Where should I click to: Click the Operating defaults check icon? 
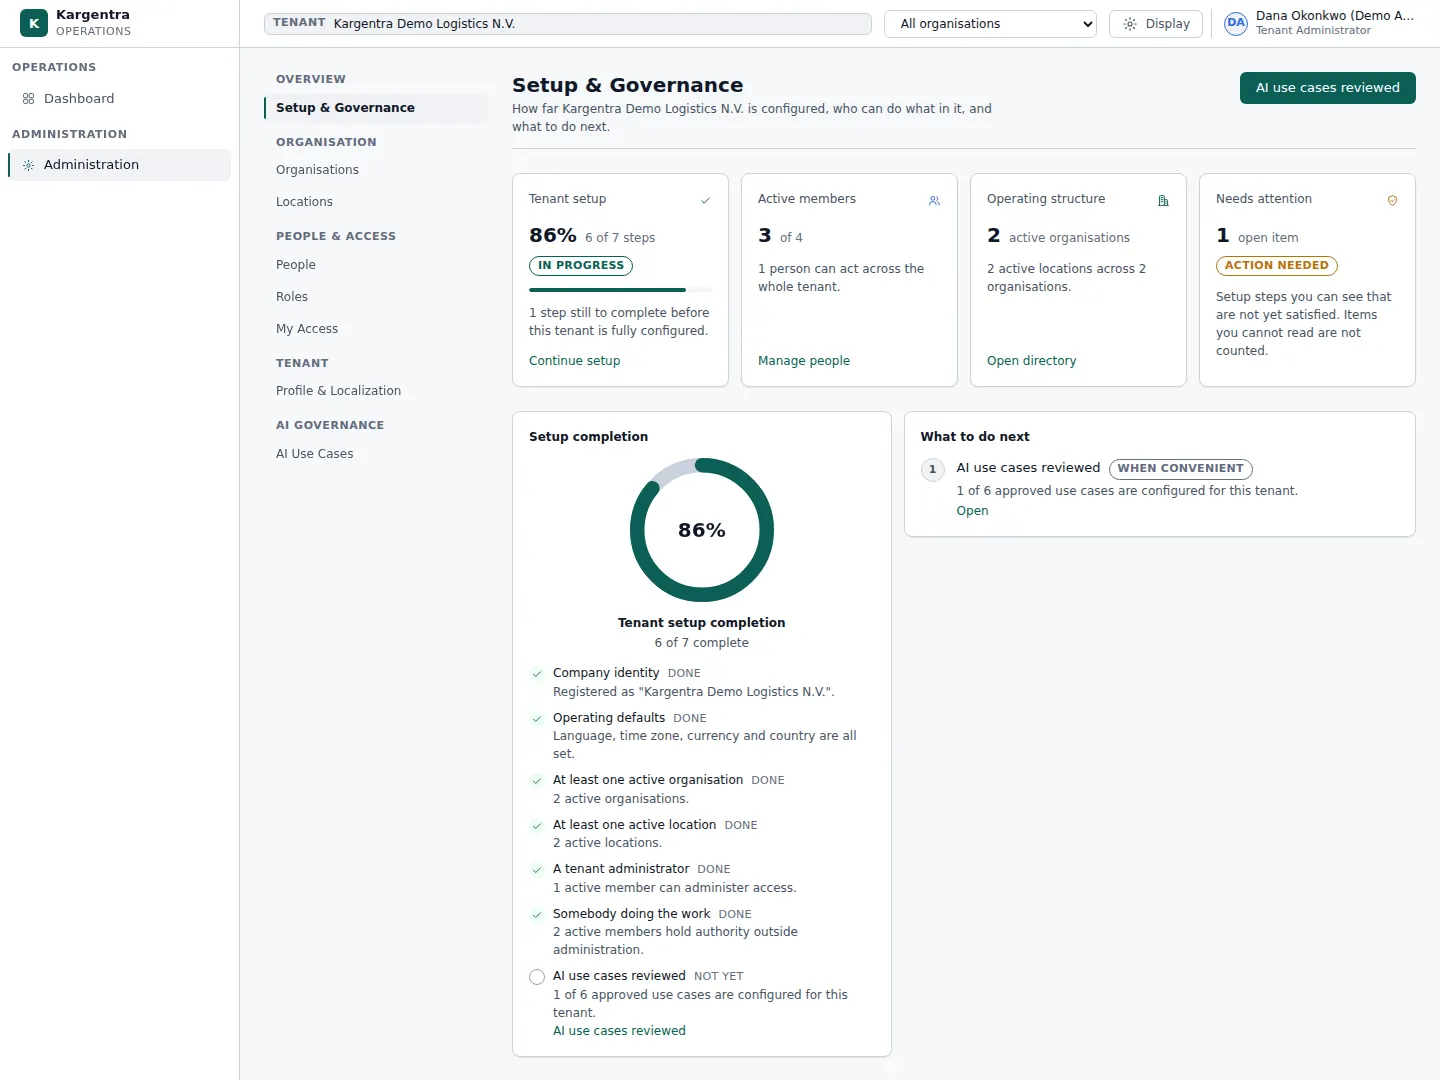[x=537, y=719]
